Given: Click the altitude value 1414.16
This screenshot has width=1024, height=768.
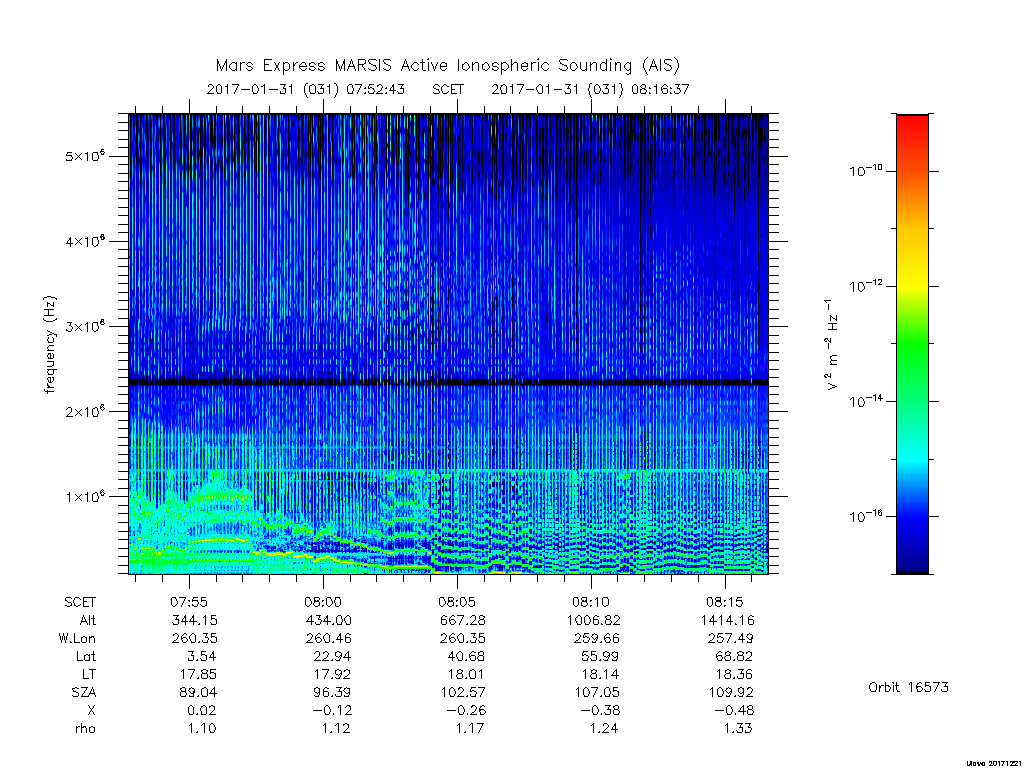Looking at the screenshot, I should point(727,620).
